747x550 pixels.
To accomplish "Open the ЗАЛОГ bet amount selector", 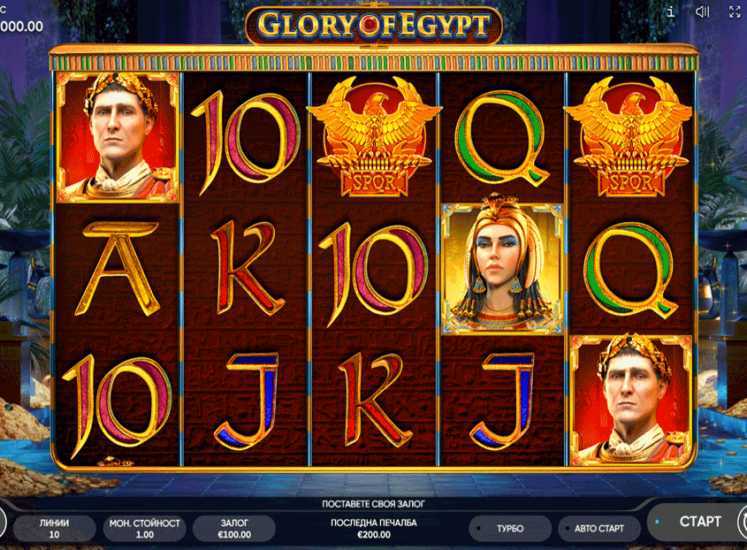I will coord(234,529).
